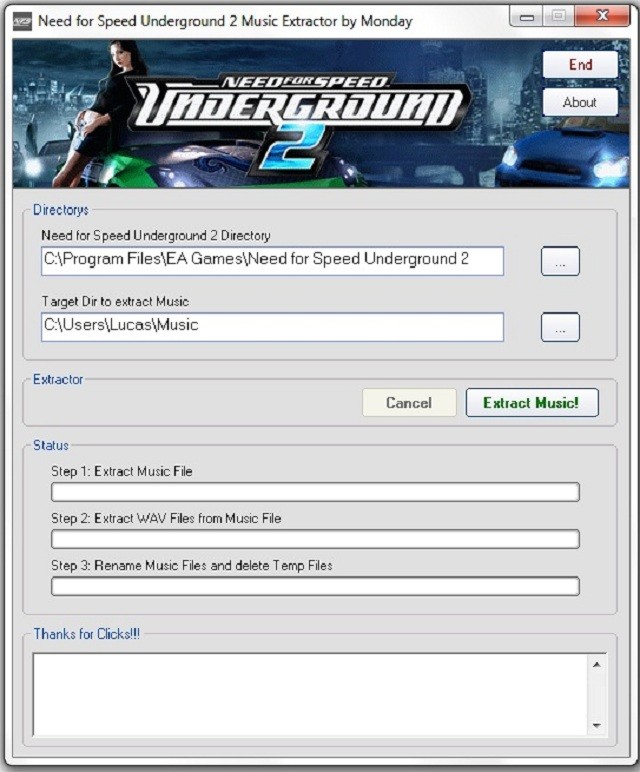Viewport: 640px width, 772px height.
Task: Open the About dialog
Action: click(580, 102)
